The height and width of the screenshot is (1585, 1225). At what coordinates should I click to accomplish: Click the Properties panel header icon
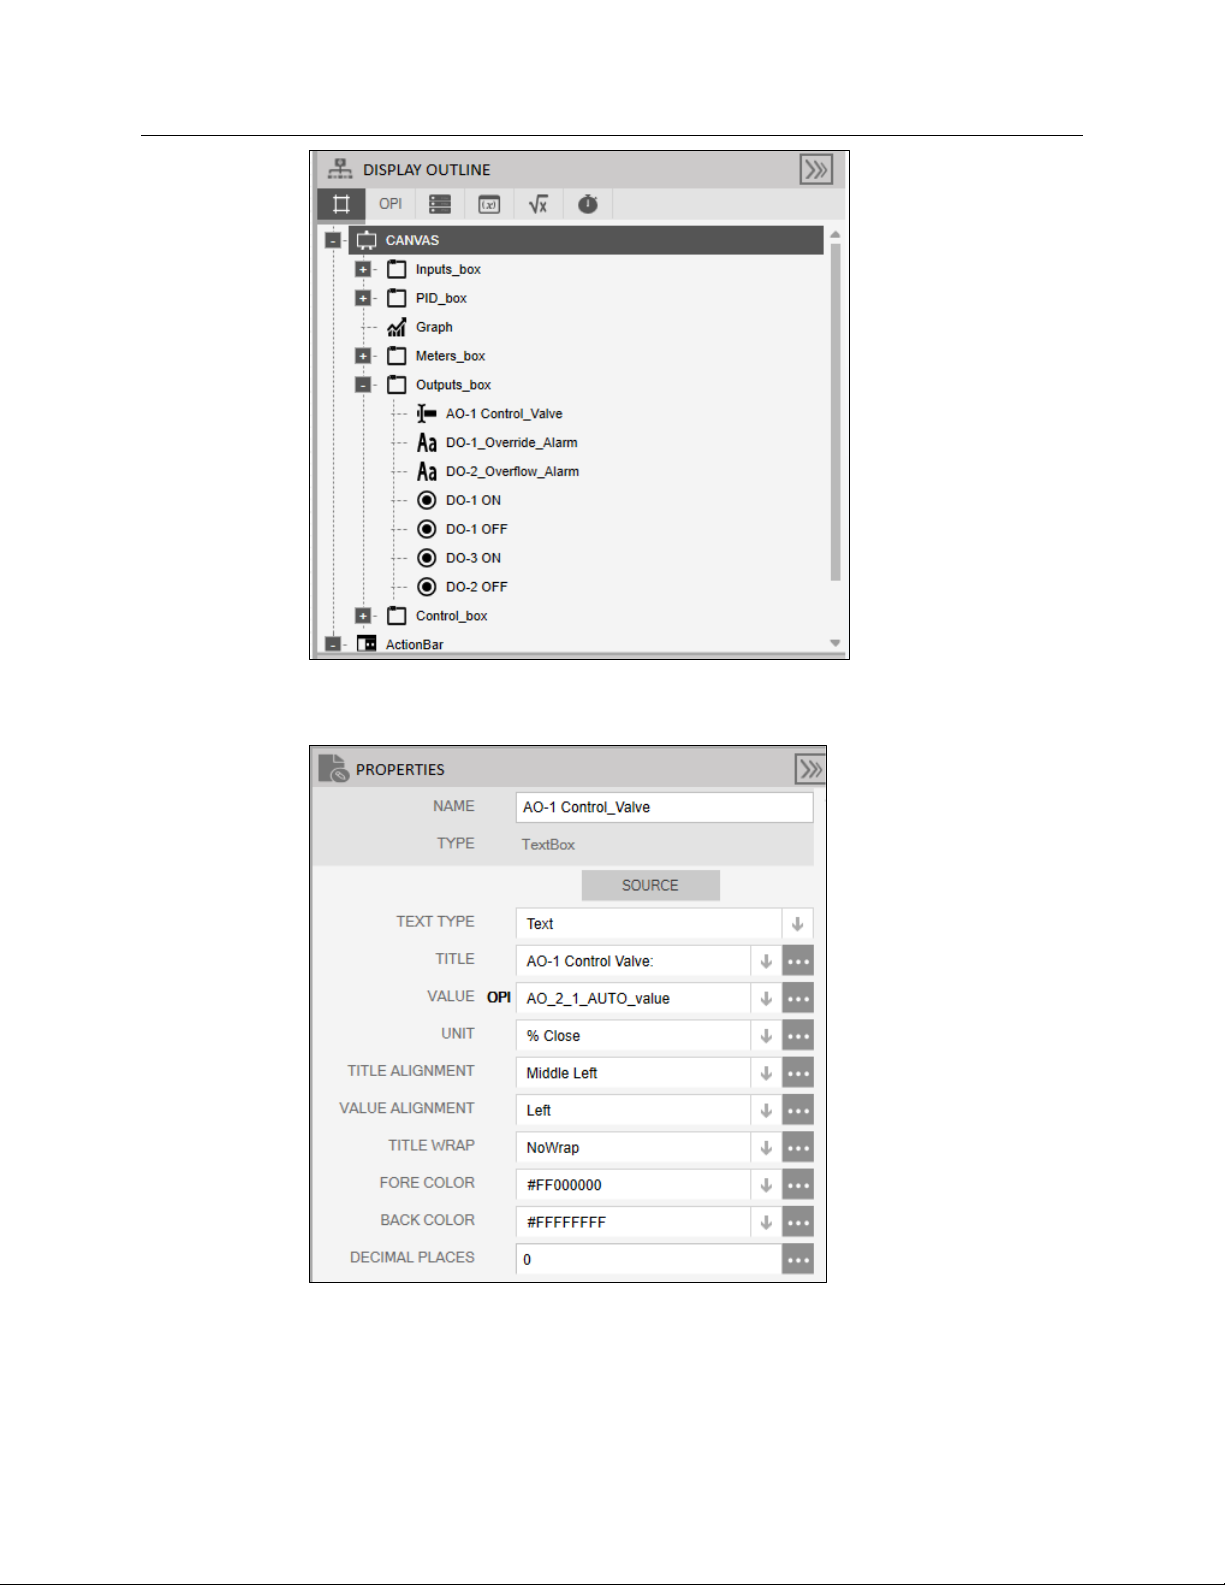333,768
